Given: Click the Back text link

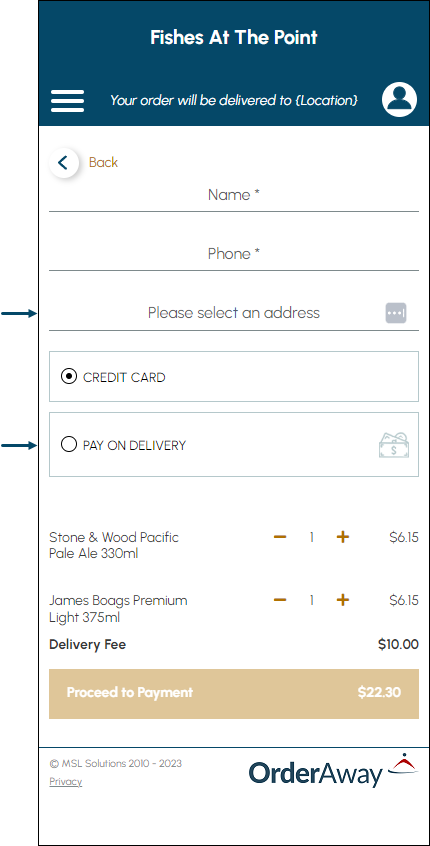Looking at the screenshot, I should click(103, 162).
